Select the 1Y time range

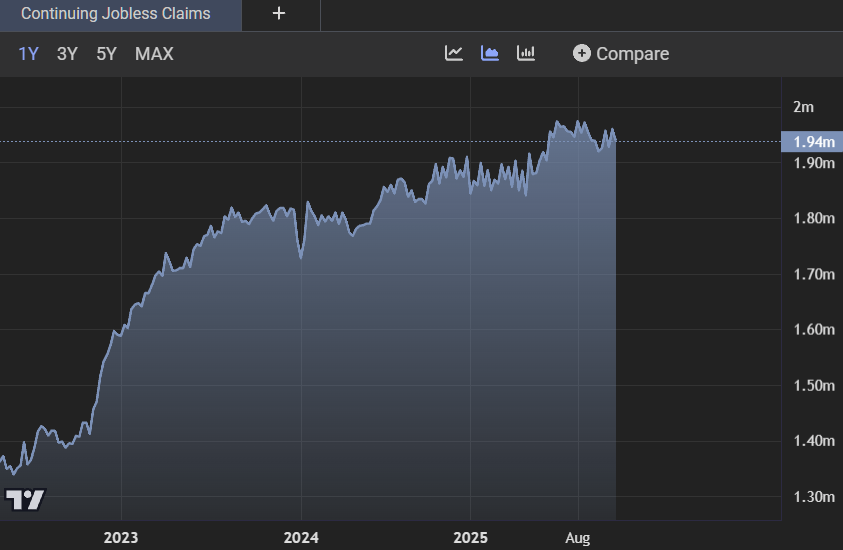(x=28, y=54)
